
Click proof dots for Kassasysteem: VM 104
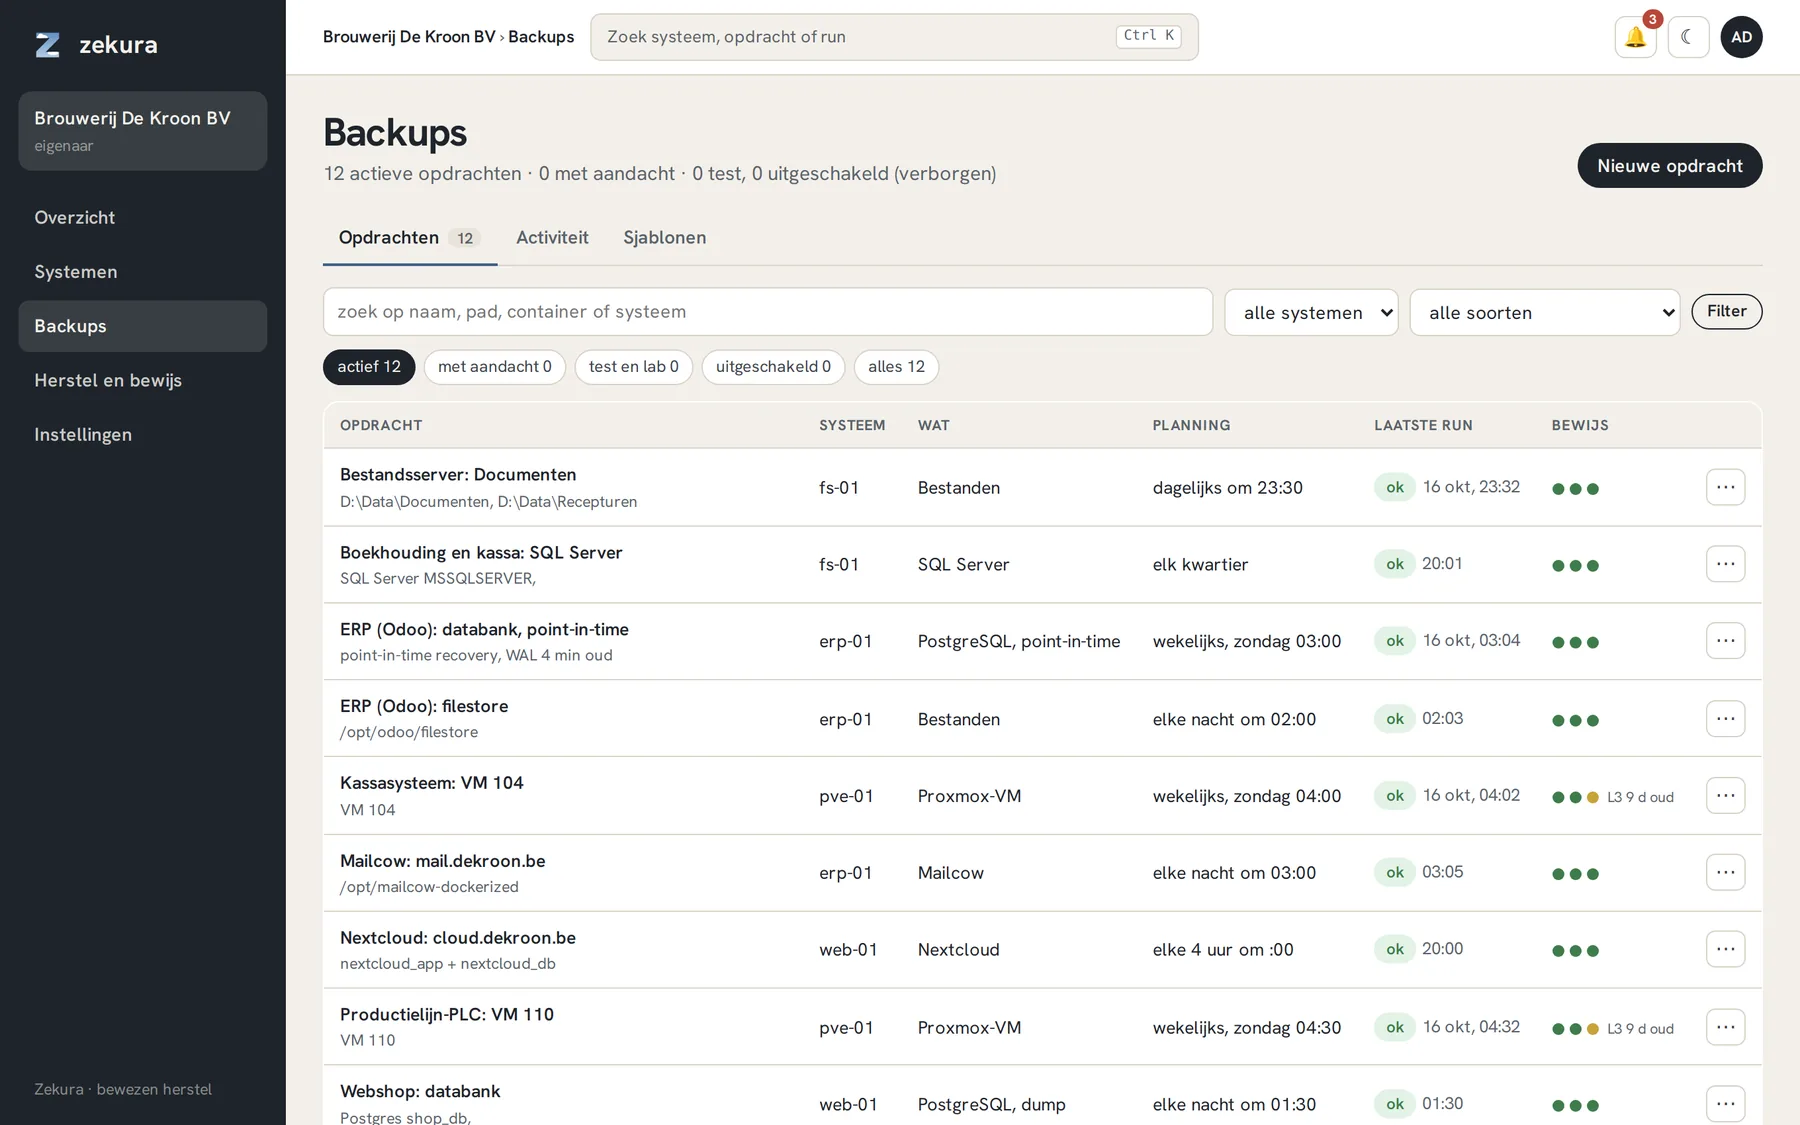(x=1575, y=797)
